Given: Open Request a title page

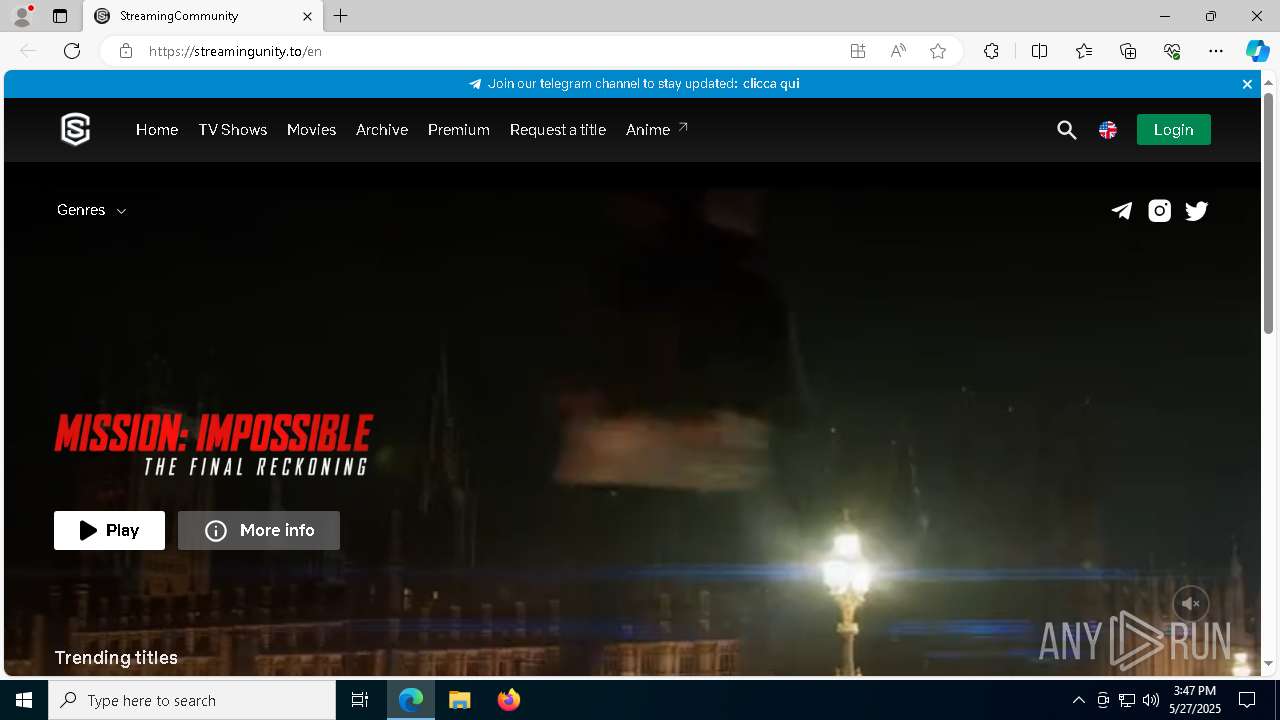Looking at the screenshot, I should (558, 130).
